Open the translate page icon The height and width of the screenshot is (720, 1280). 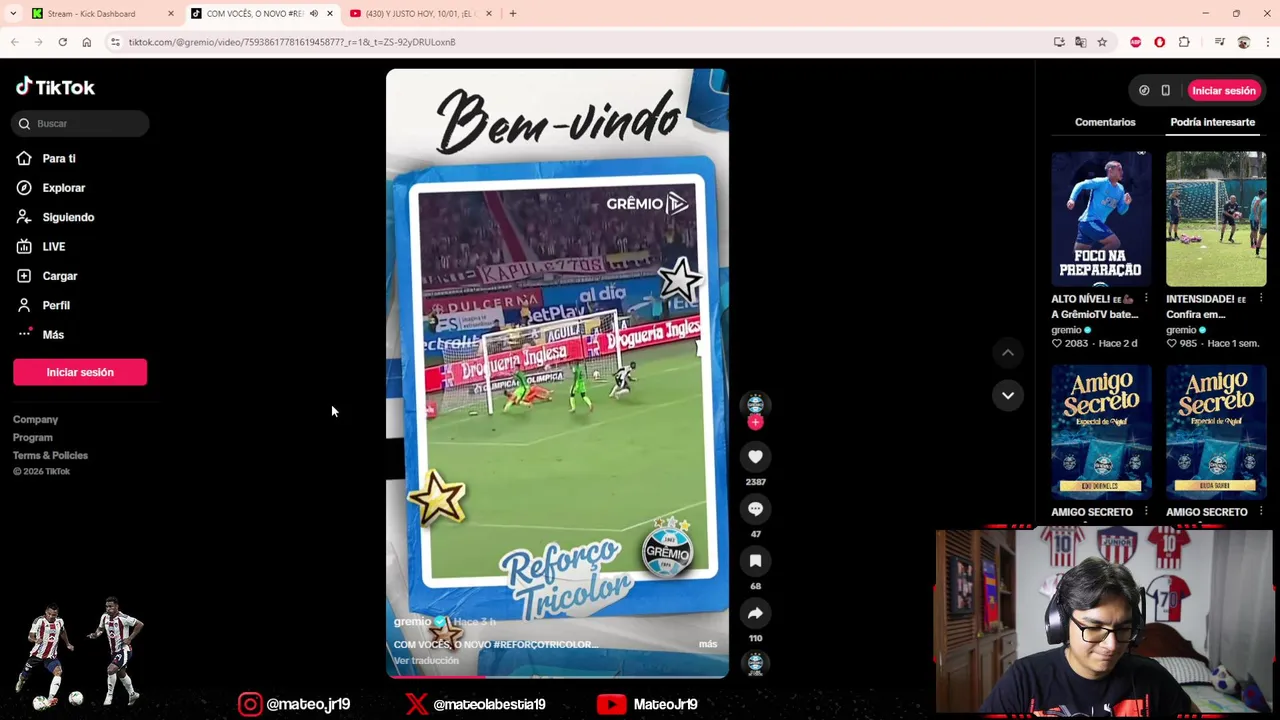coord(1080,42)
